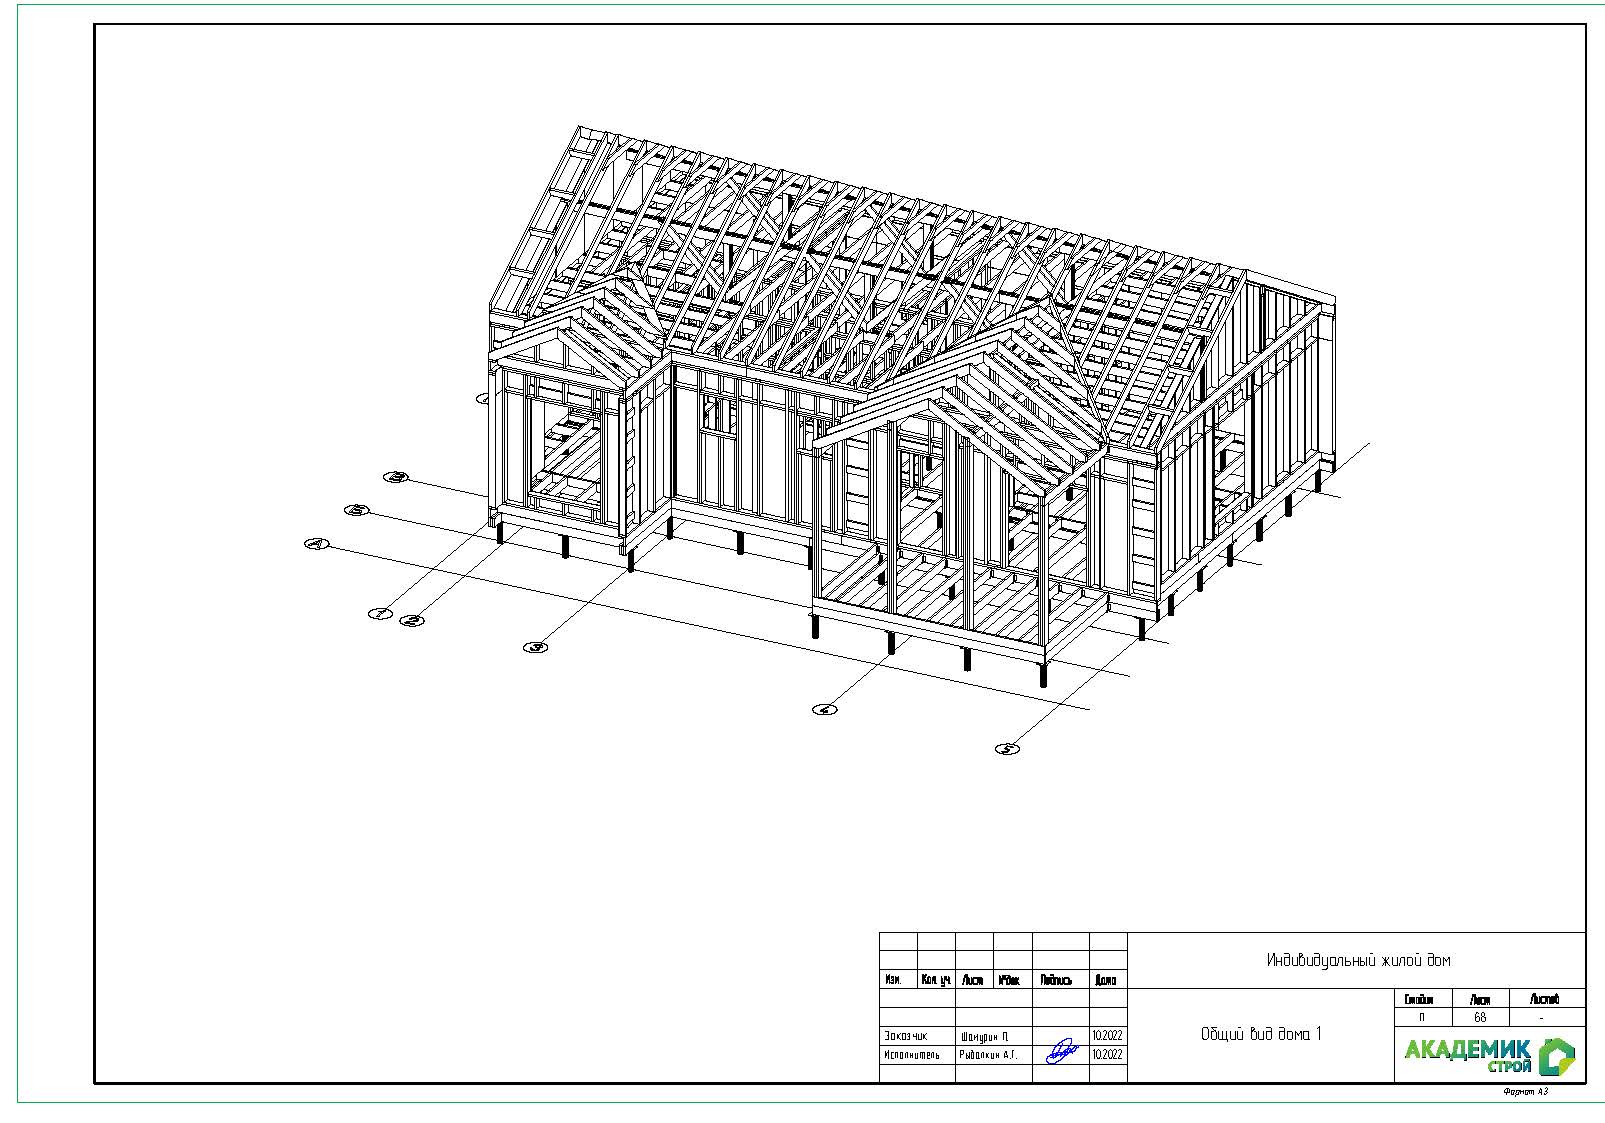Viewport: 1605px width, 1123px height.
Task: Click the 'Исполнитель' label cell
Action: [911, 1055]
